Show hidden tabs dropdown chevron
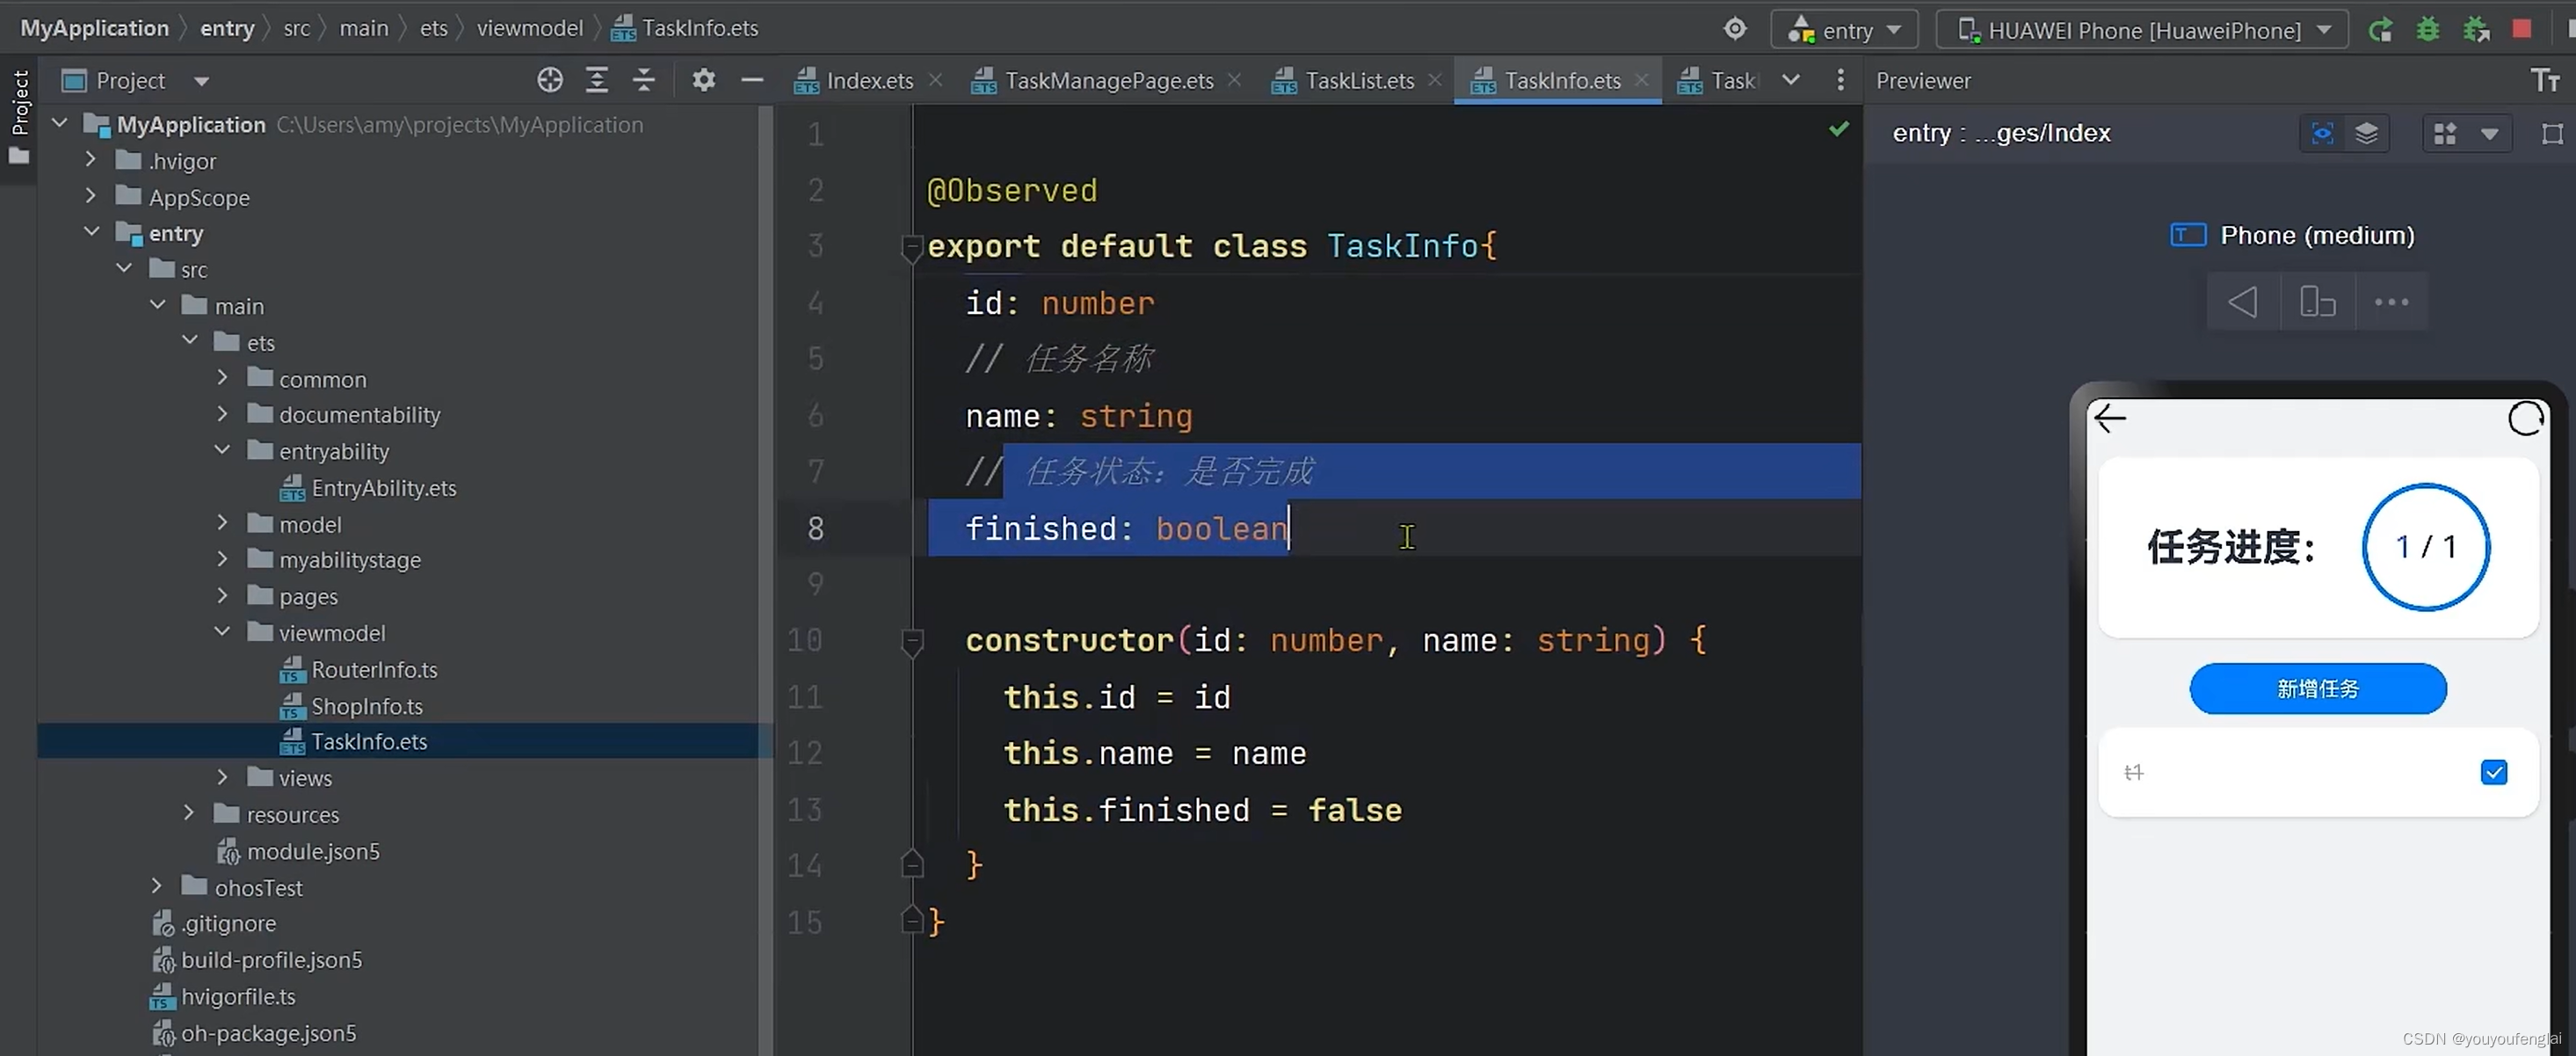The width and height of the screenshot is (2576, 1056). (x=1791, y=80)
